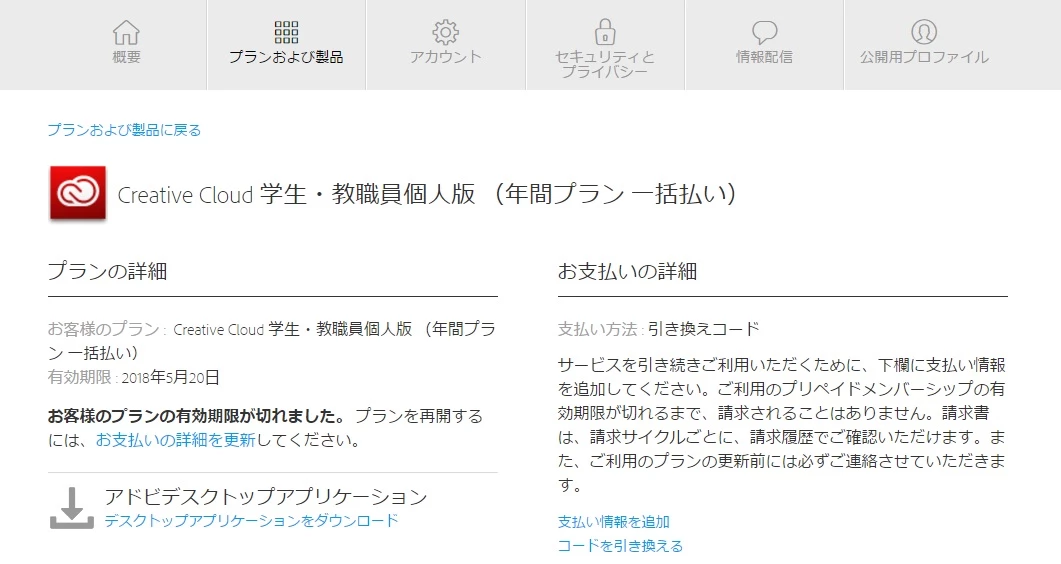Go to the 情報配信 tab label
Viewport: 1061px width, 564px height.
pyautogui.click(x=765, y=57)
